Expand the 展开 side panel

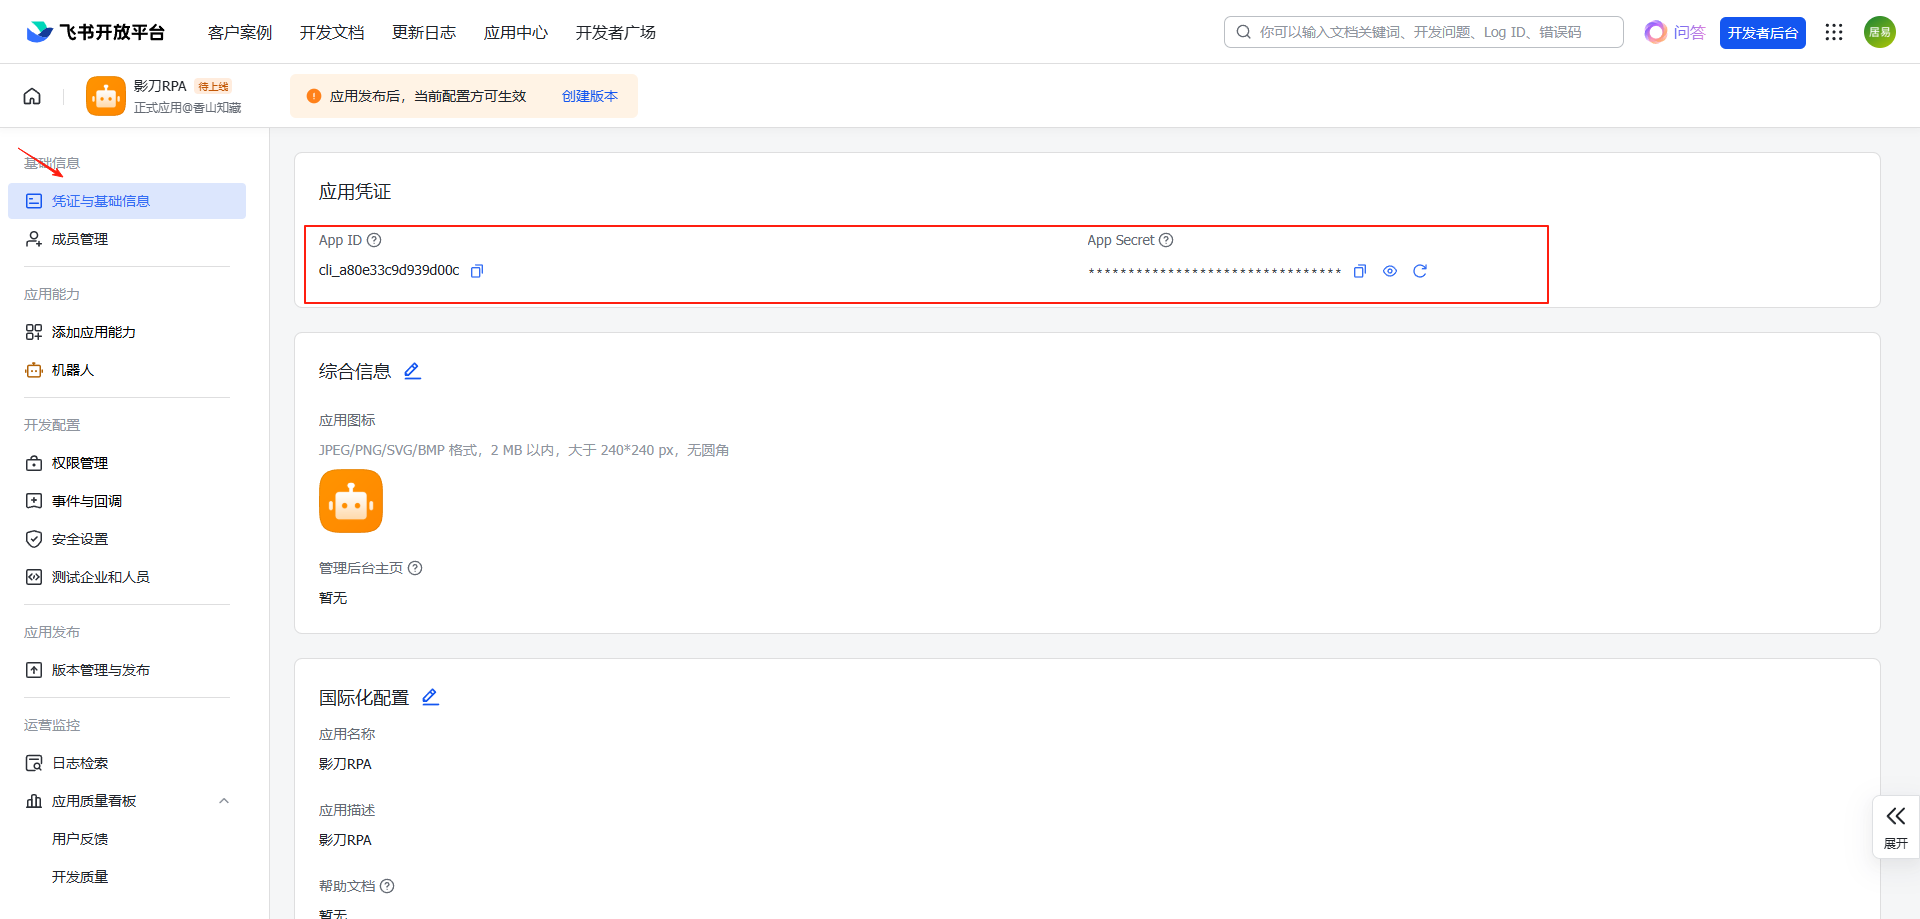point(1895,826)
